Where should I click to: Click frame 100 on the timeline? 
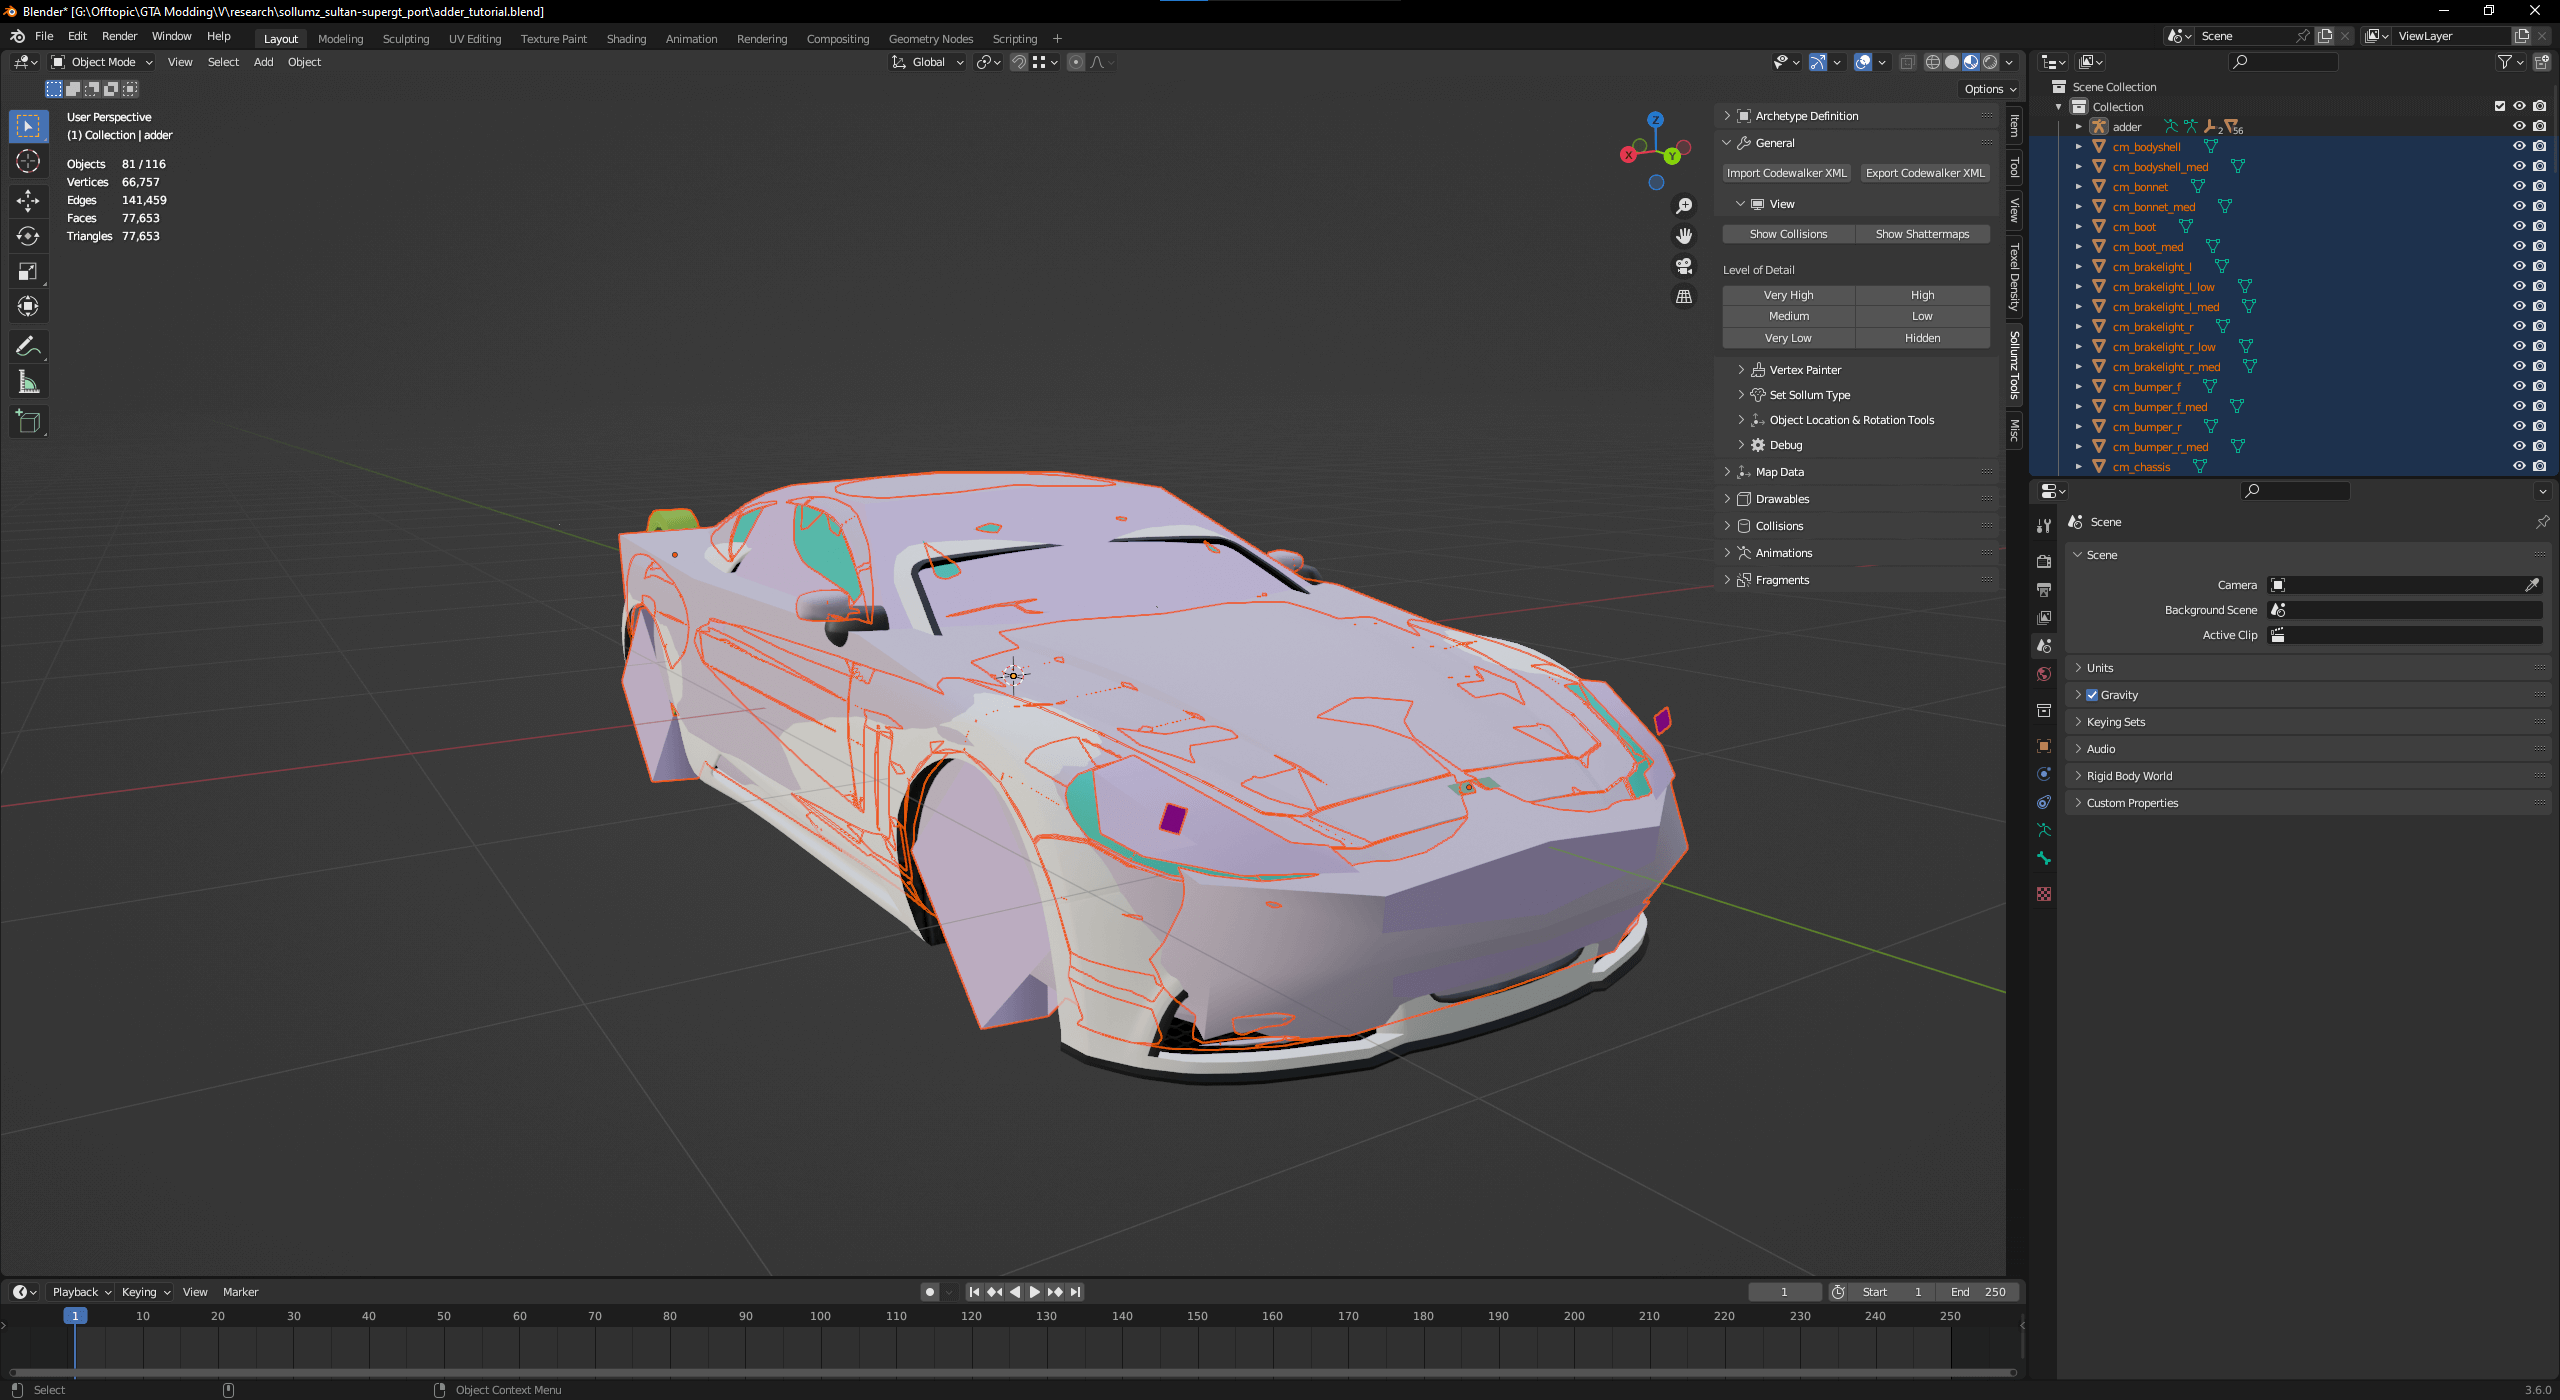820,1317
